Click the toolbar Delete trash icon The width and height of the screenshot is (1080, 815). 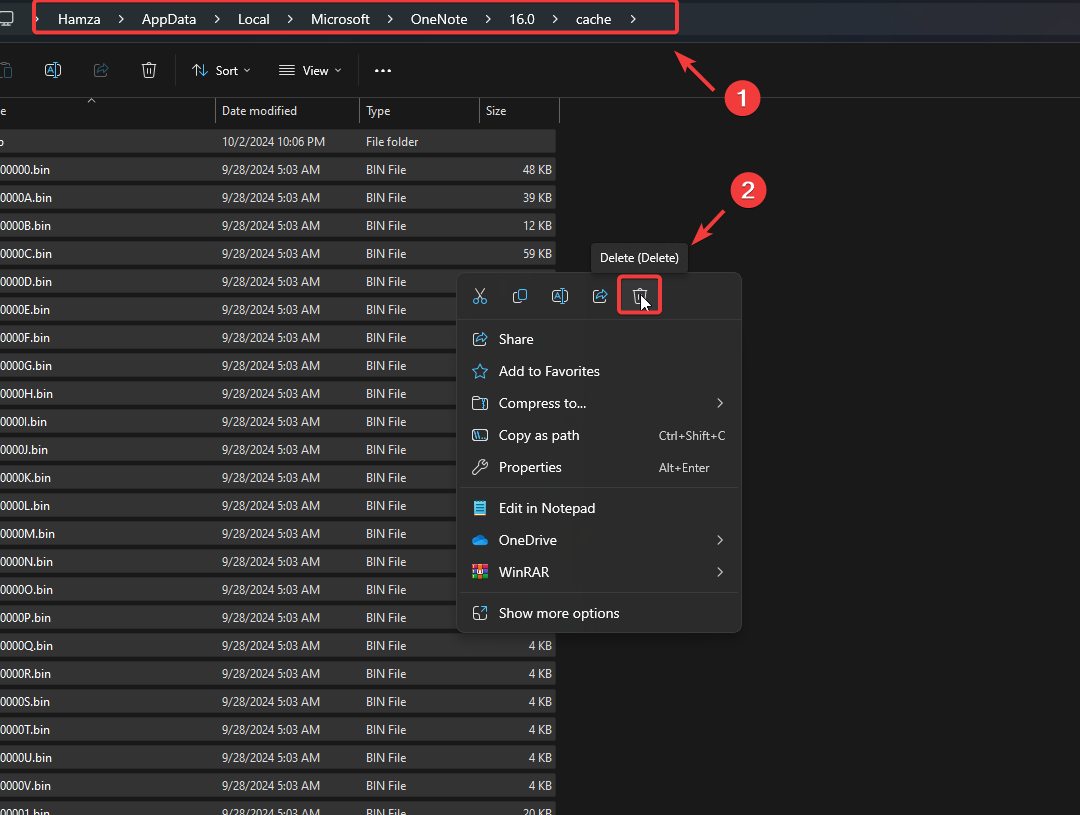149,70
